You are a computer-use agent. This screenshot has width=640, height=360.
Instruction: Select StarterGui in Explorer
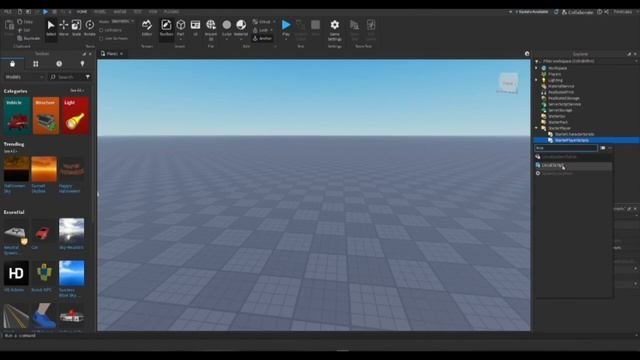point(557,116)
